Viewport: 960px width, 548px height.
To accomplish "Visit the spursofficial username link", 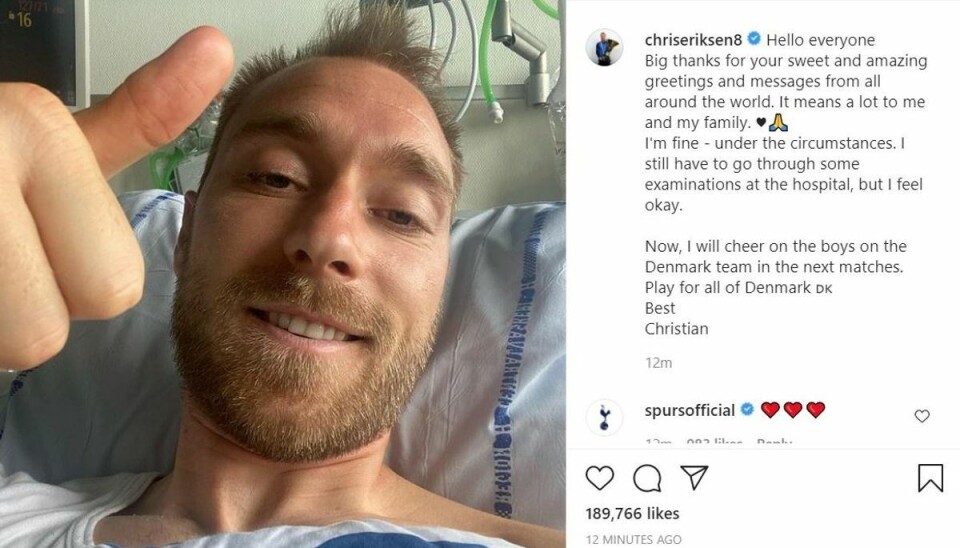I will 689,410.
